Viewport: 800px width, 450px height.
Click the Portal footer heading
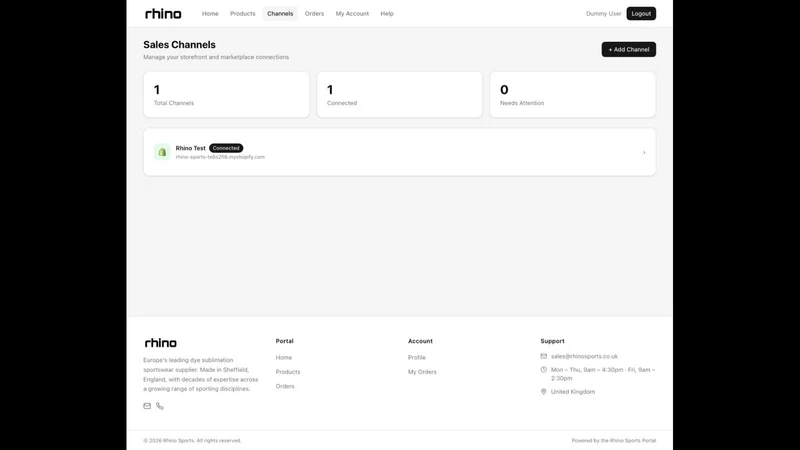[284, 341]
